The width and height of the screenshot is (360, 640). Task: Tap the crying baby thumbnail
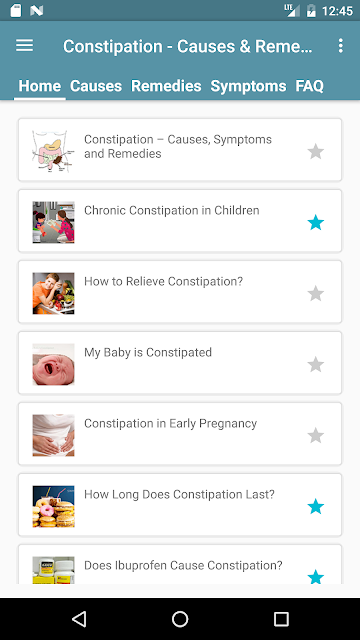click(53, 364)
